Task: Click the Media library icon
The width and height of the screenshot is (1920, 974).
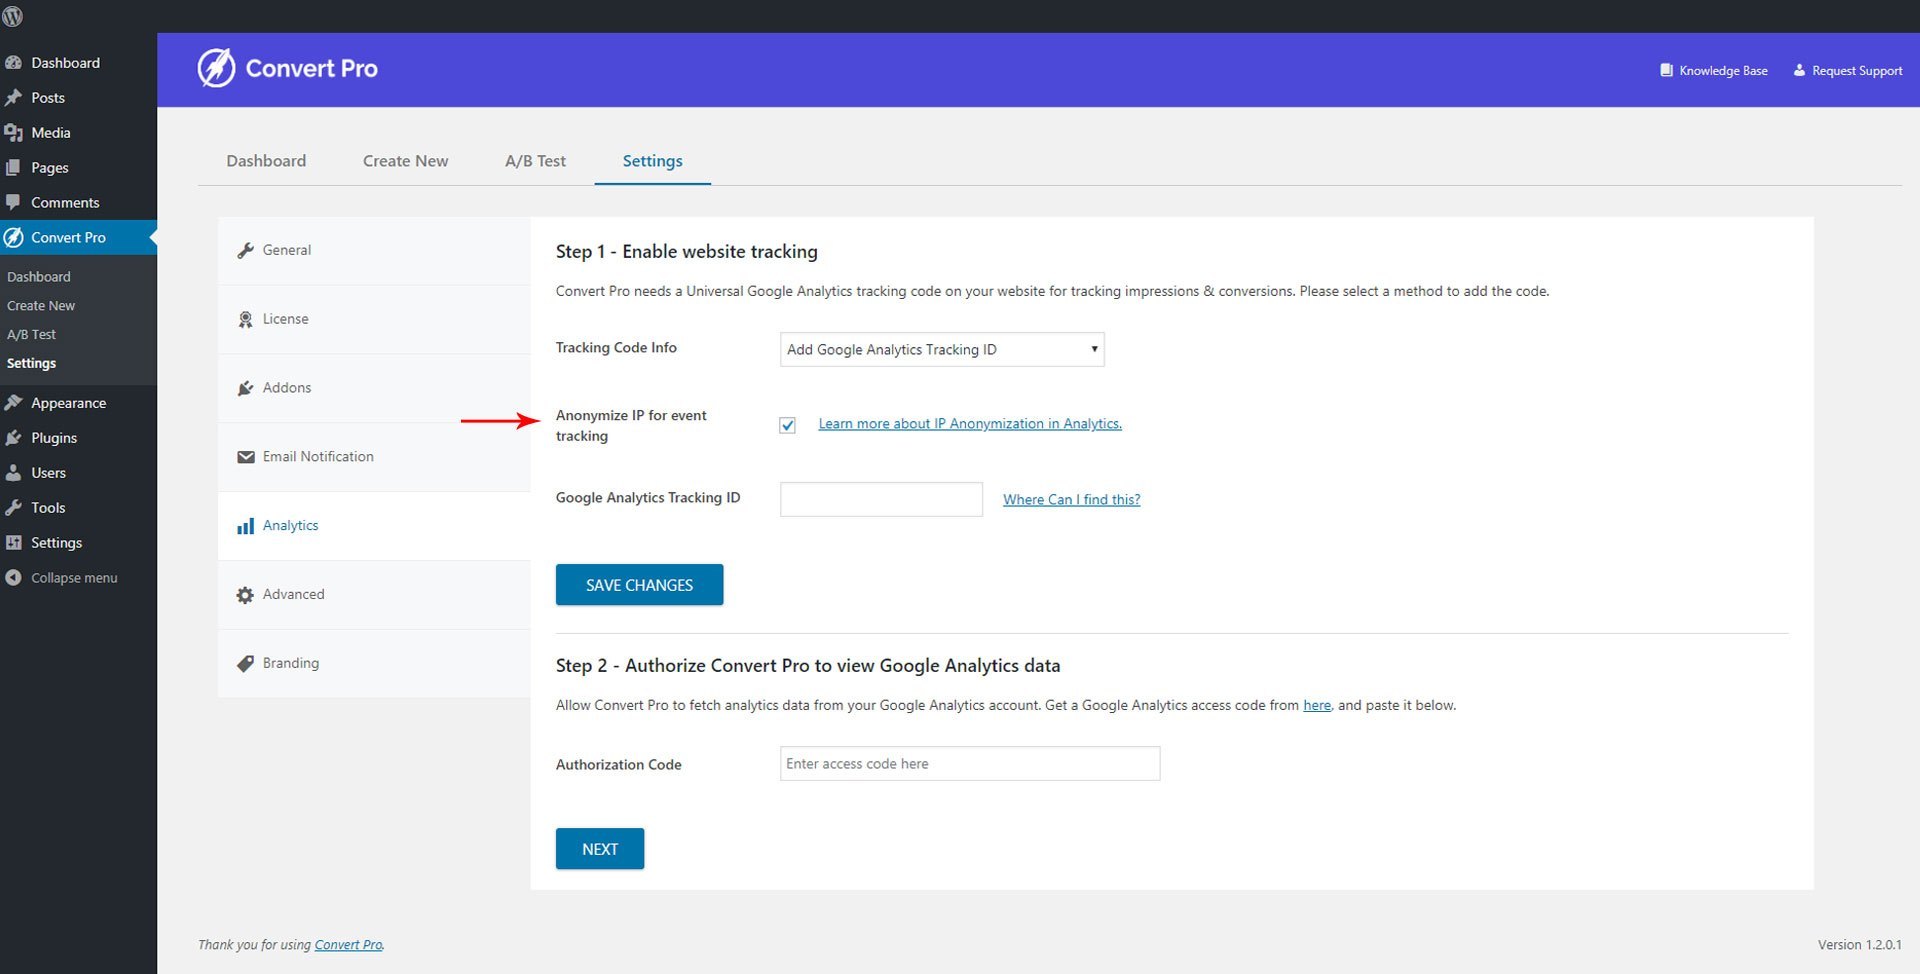Action: pos(13,132)
